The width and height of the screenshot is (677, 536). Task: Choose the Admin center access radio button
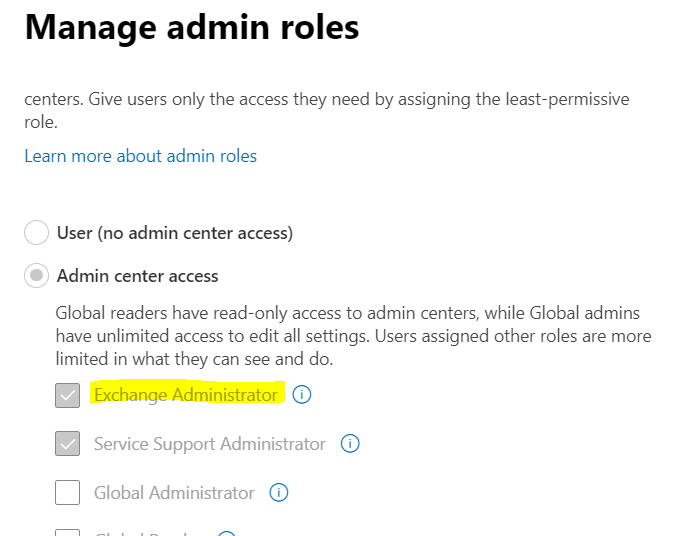(x=36, y=275)
